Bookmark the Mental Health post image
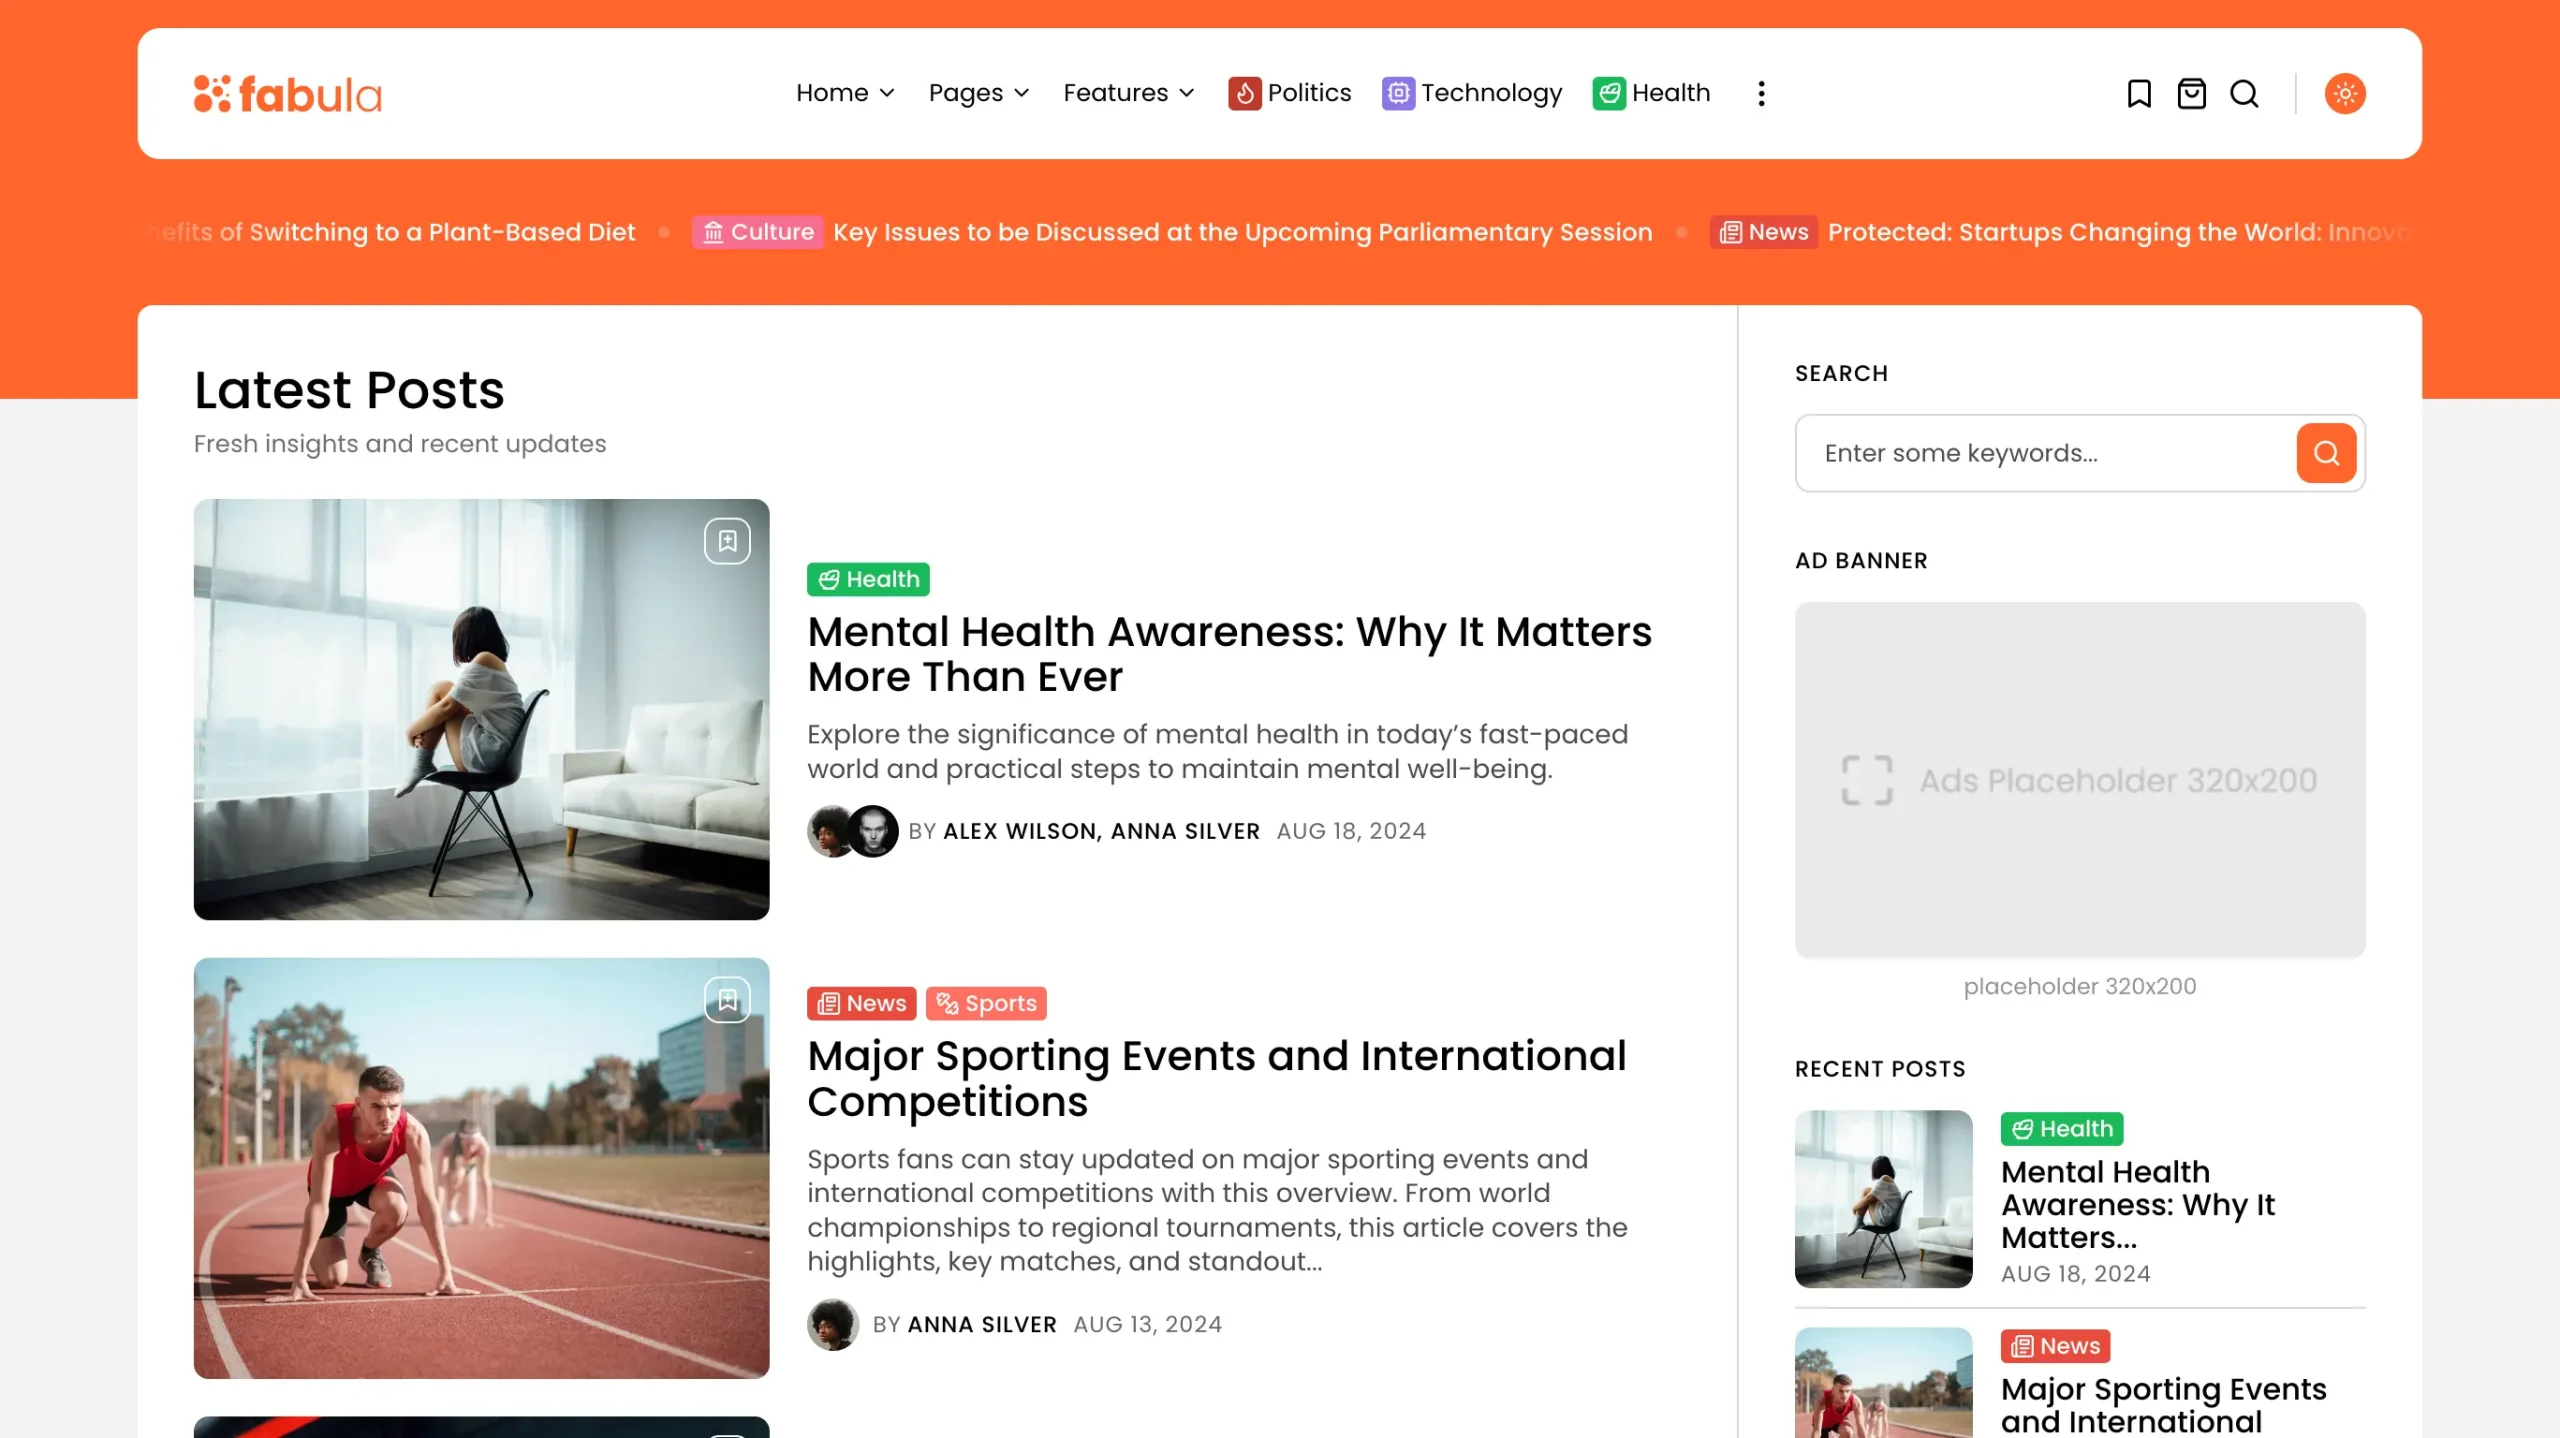The height and width of the screenshot is (1438, 2560). [x=727, y=541]
